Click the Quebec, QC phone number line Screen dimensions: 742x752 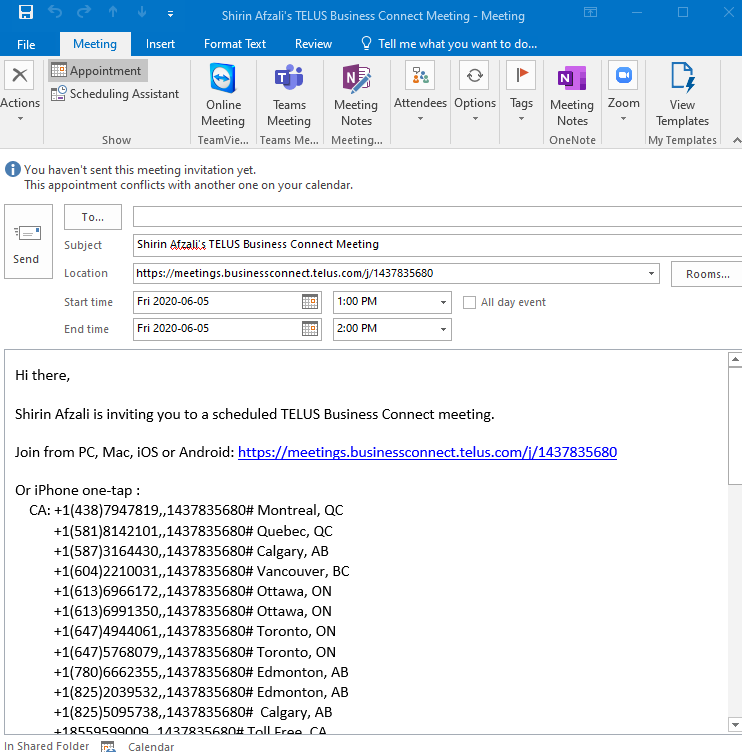[193, 531]
